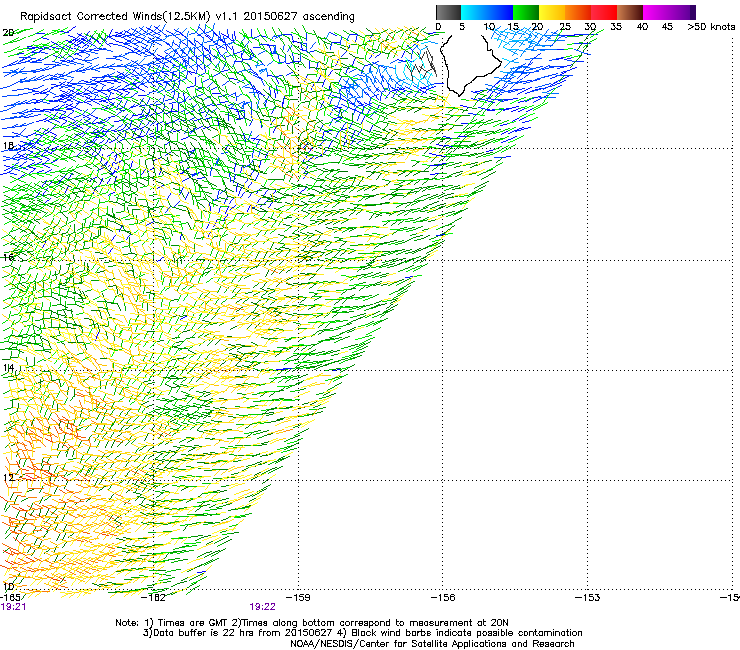Click the yellow 20-25 knots legend color
Viewport: 740px width, 650px height.
552,12
